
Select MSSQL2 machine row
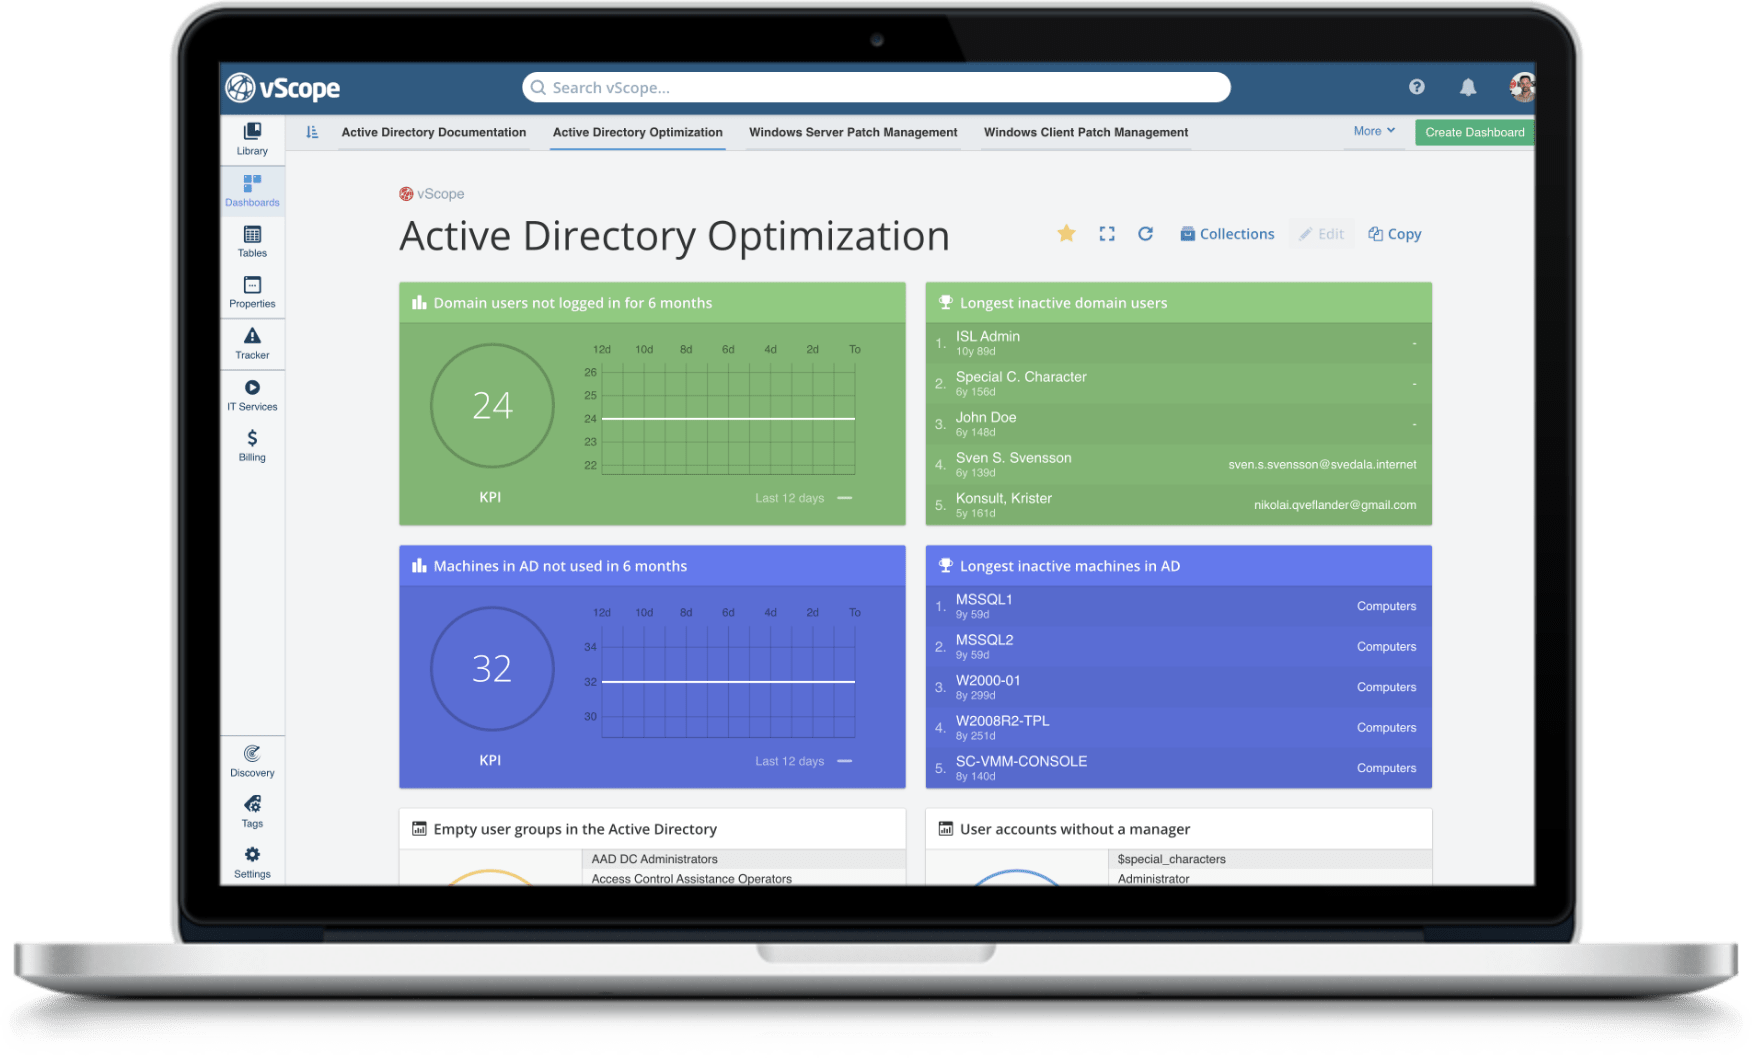coord(1178,646)
